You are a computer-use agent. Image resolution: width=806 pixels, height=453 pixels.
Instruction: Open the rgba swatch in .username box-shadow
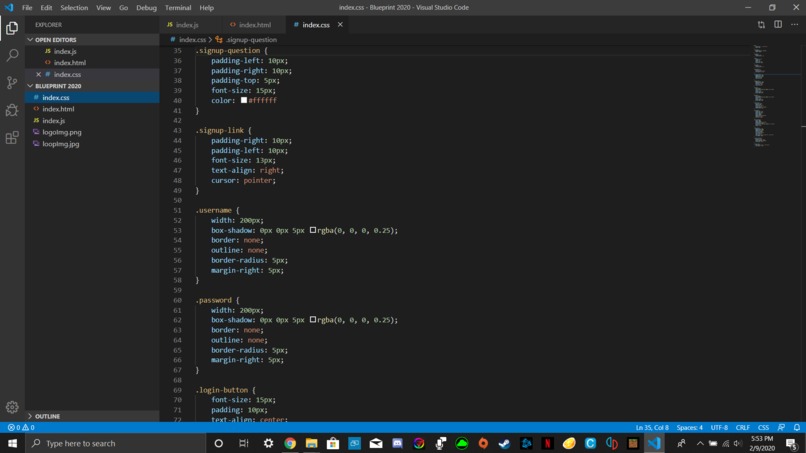click(x=313, y=230)
